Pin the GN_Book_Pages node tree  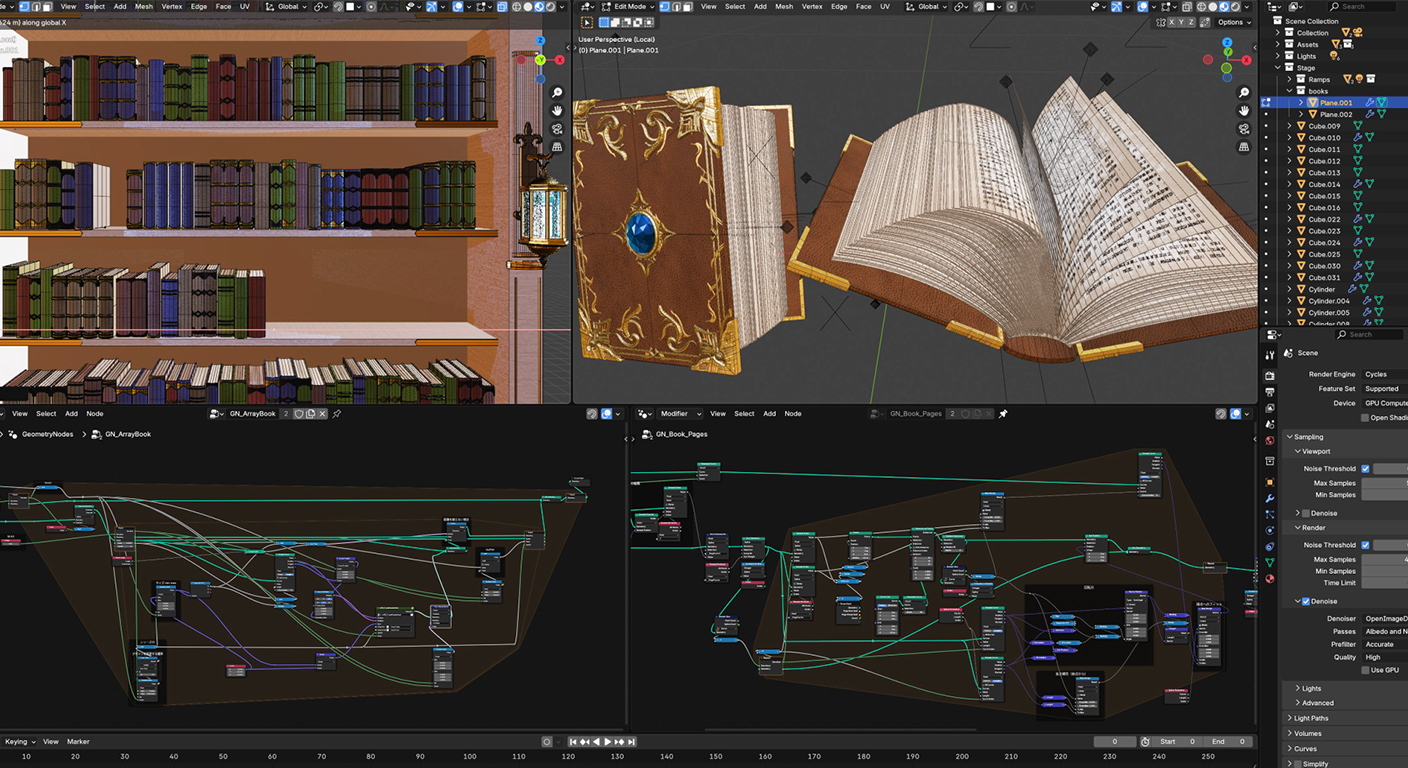pos(1003,414)
